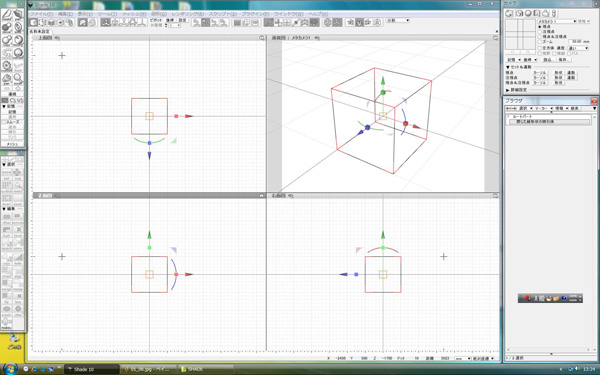Click the camera navigation cross pad
Viewport: 600px width, 375px height.
(x=520, y=34)
